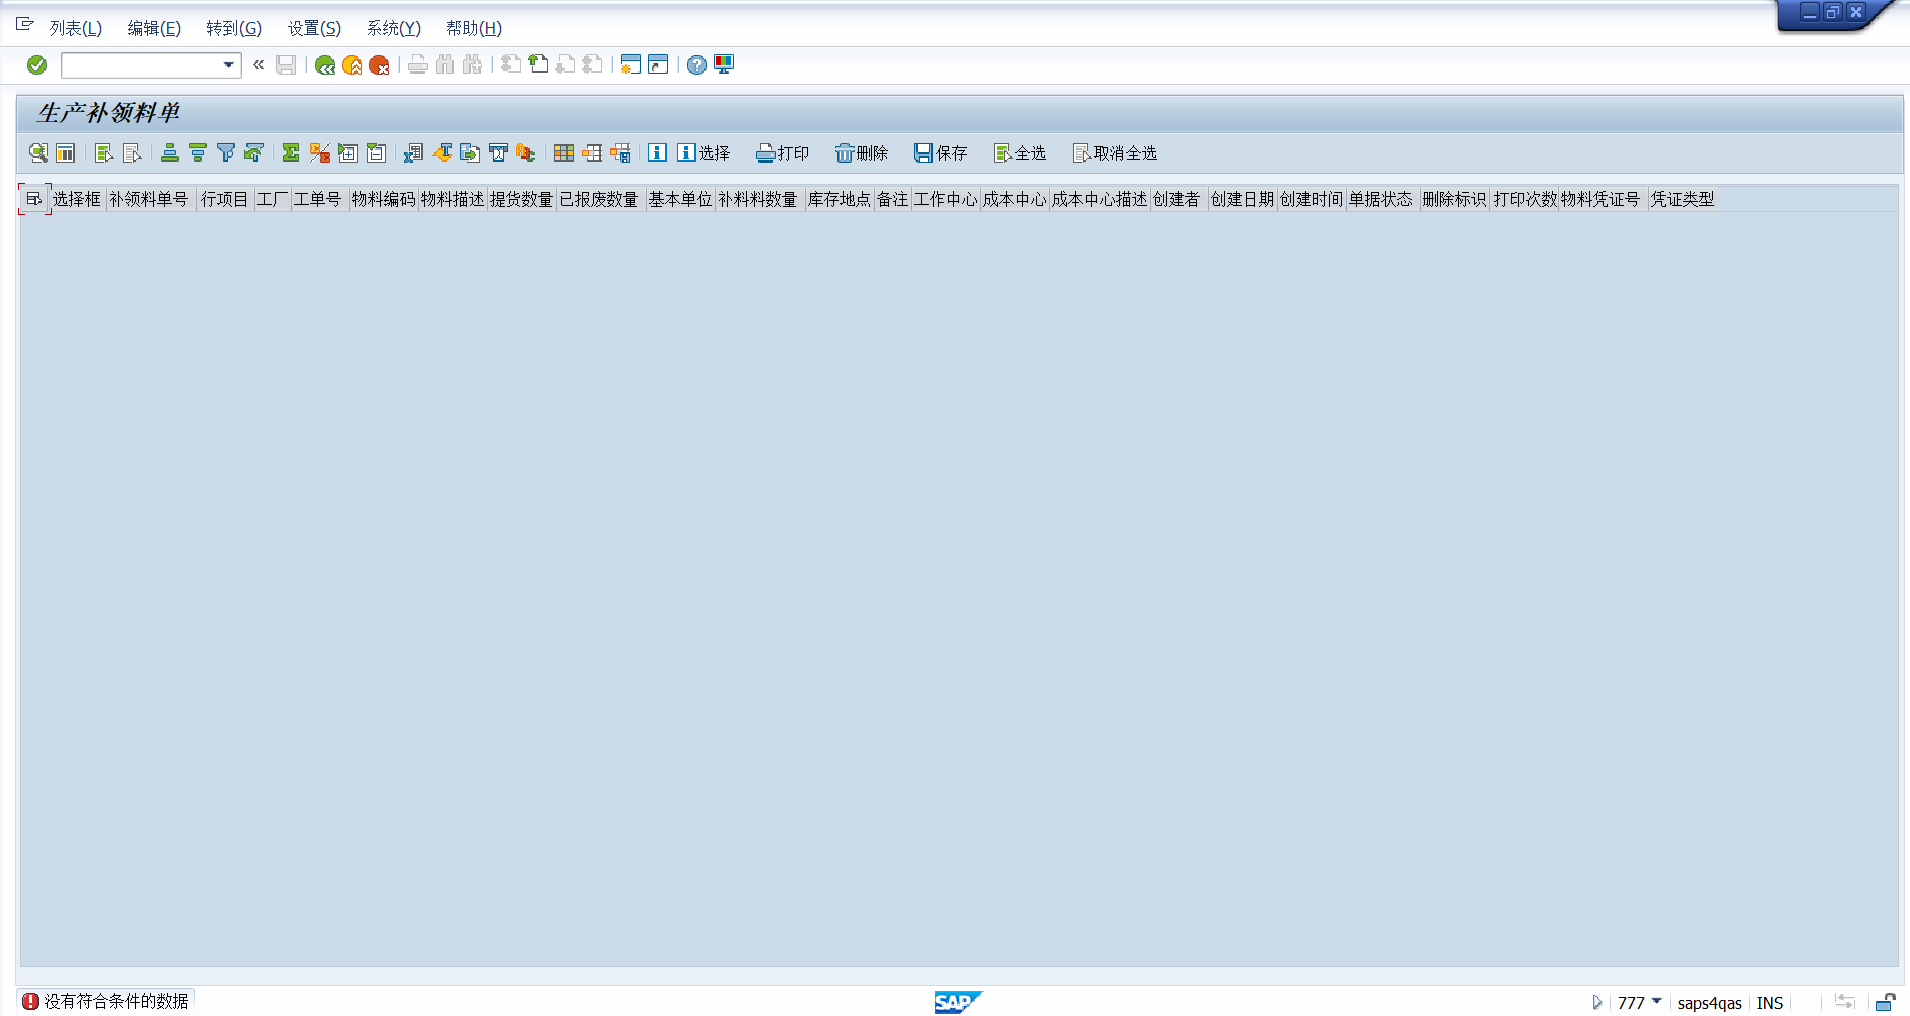
Task: Click inside the transaction command field
Action: [141, 65]
